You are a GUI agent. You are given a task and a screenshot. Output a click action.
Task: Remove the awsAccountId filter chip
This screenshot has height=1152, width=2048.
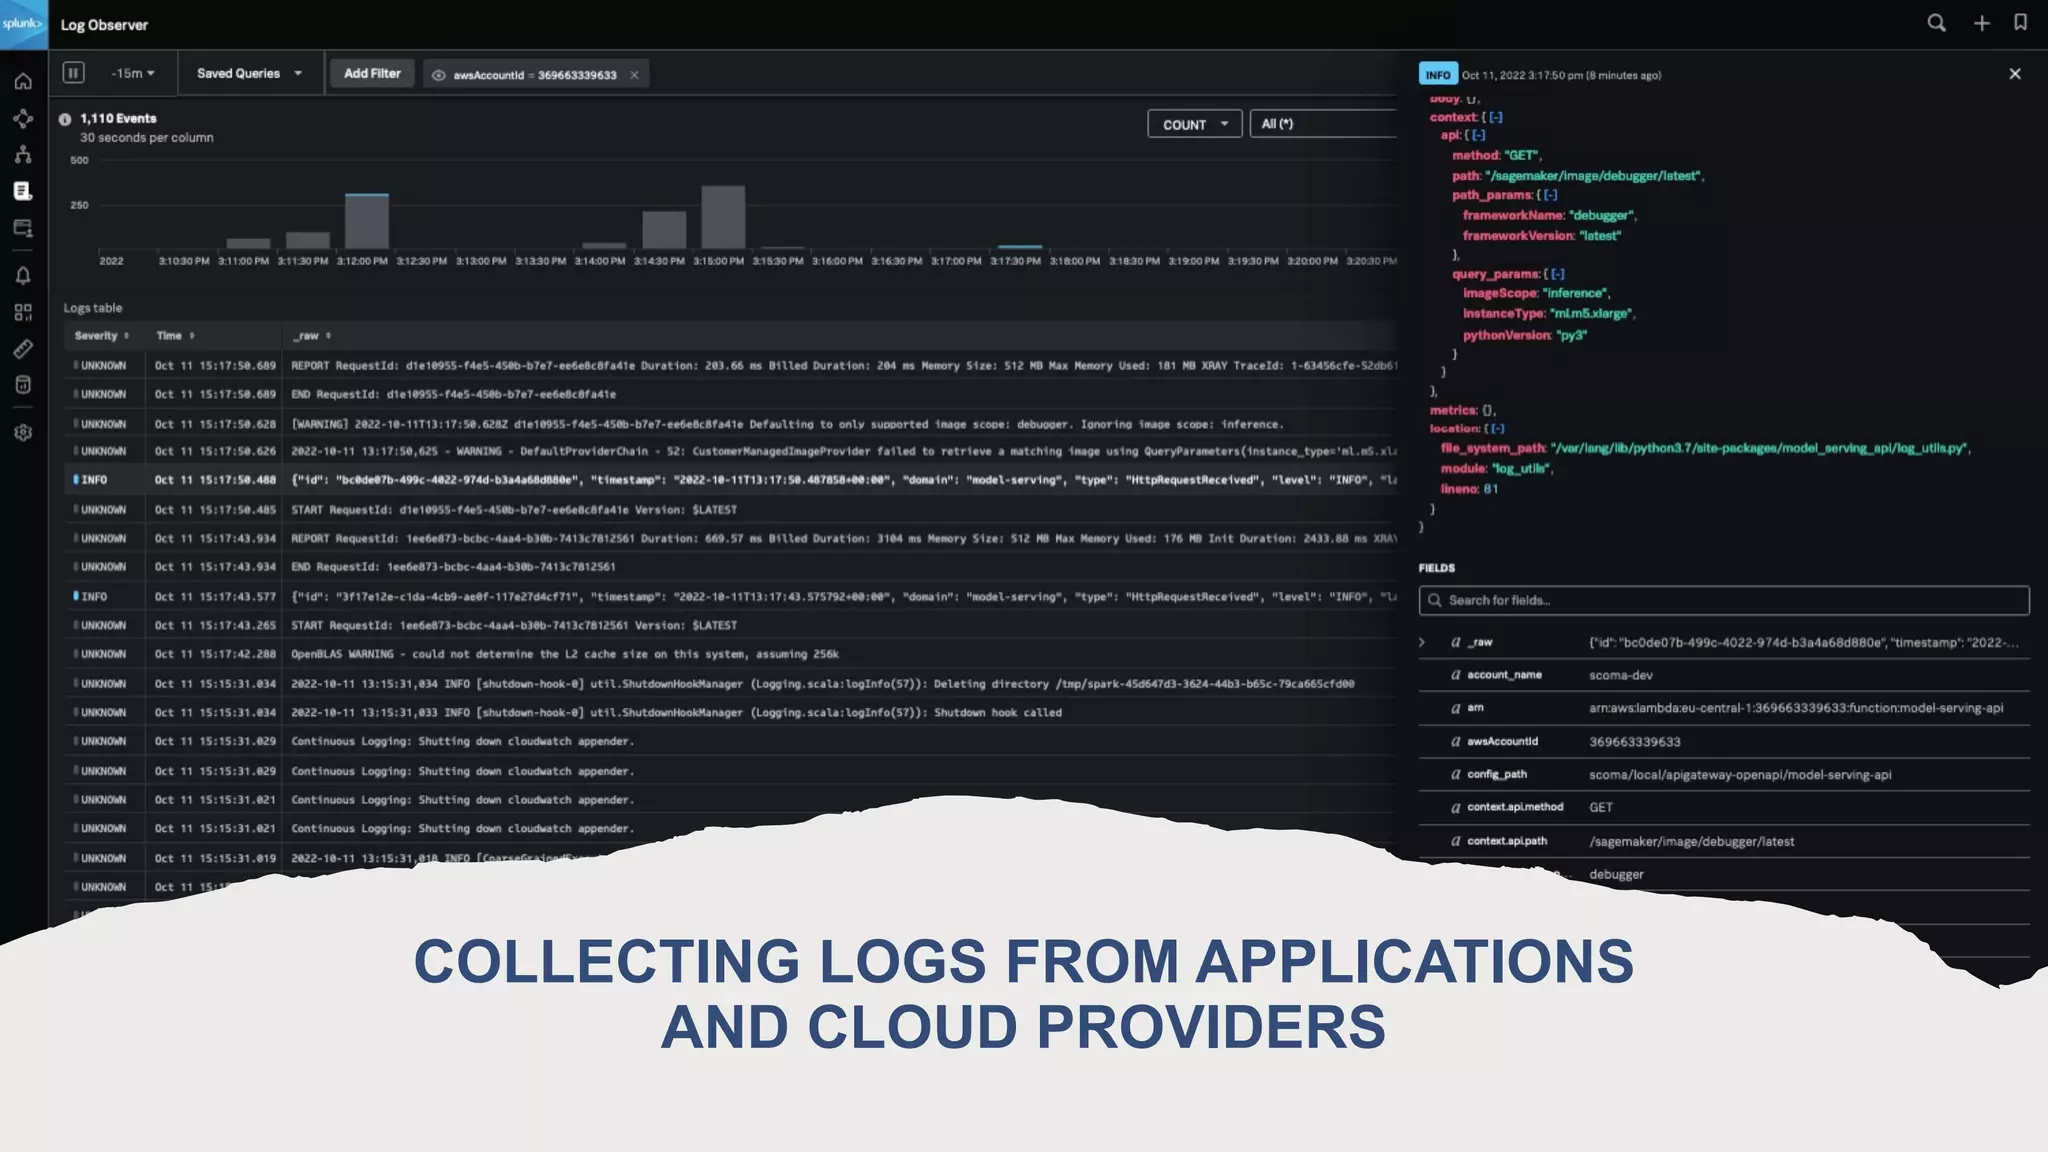coord(634,75)
